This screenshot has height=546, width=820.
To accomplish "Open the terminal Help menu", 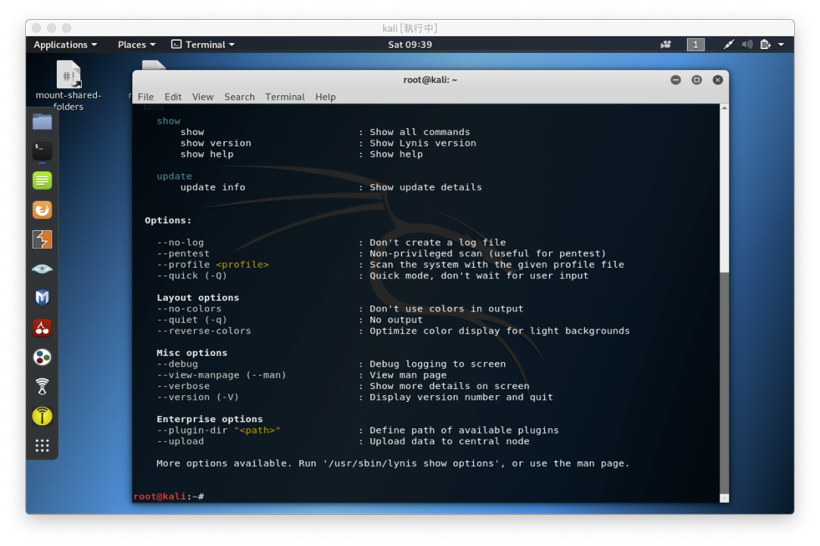I will (325, 97).
